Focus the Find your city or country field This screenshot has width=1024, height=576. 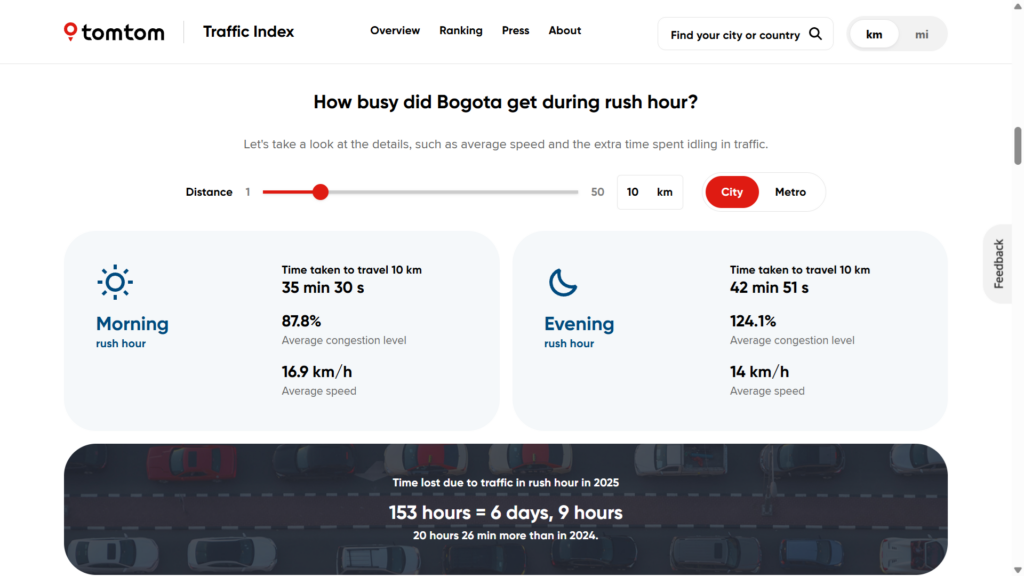[734, 35]
